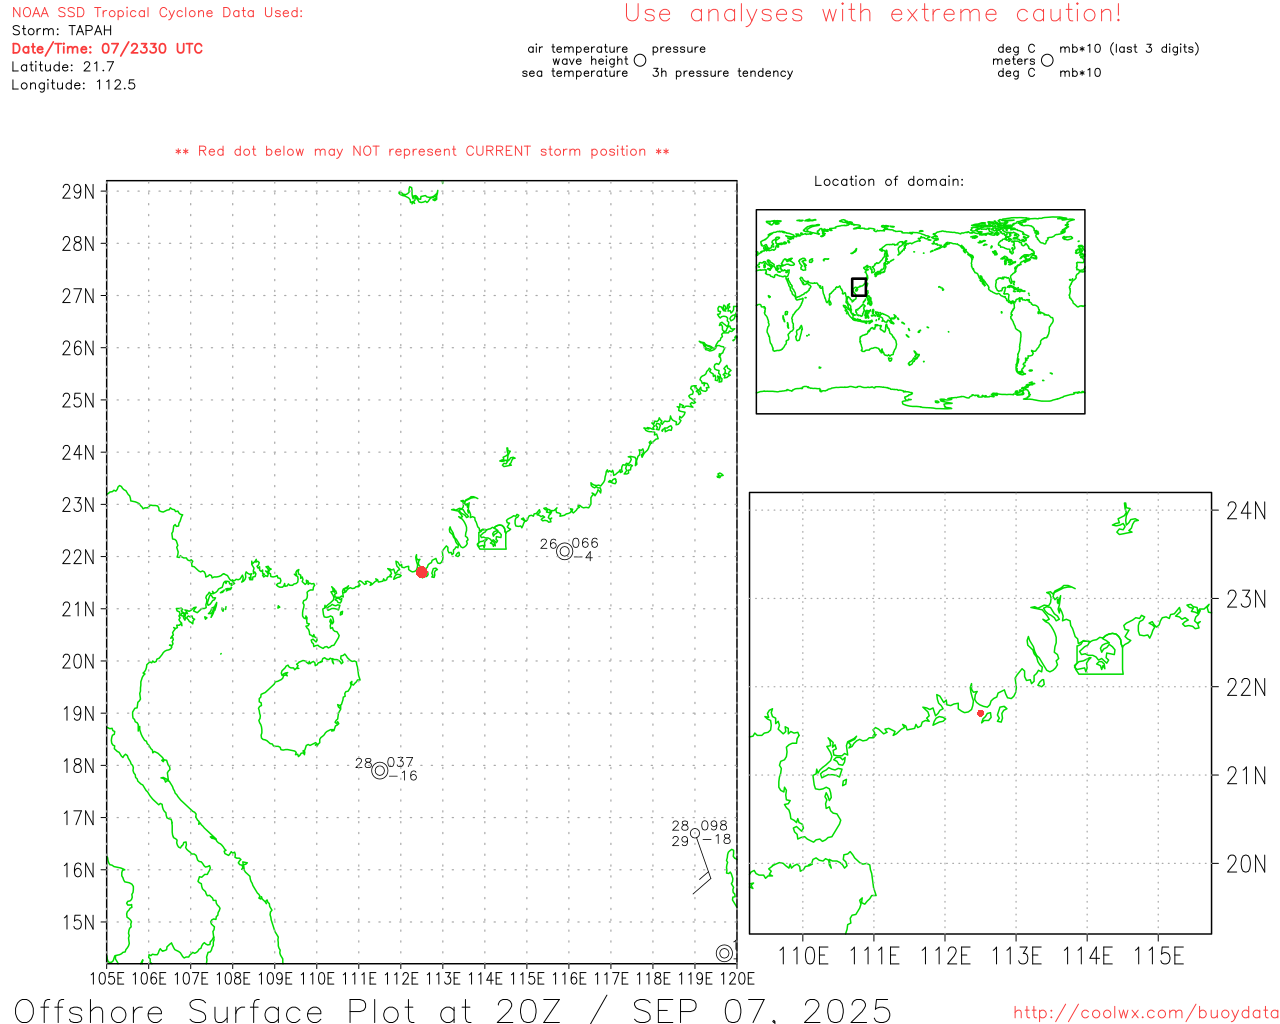The image size is (1280, 1024).
Task: Click the legend circle beside meters unit
Action: coord(1047,60)
